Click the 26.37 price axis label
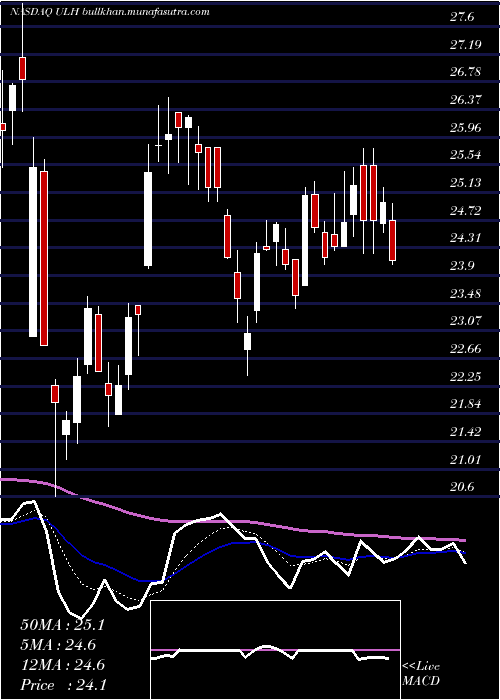The height and width of the screenshot is (700, 500). pos(466,100)
